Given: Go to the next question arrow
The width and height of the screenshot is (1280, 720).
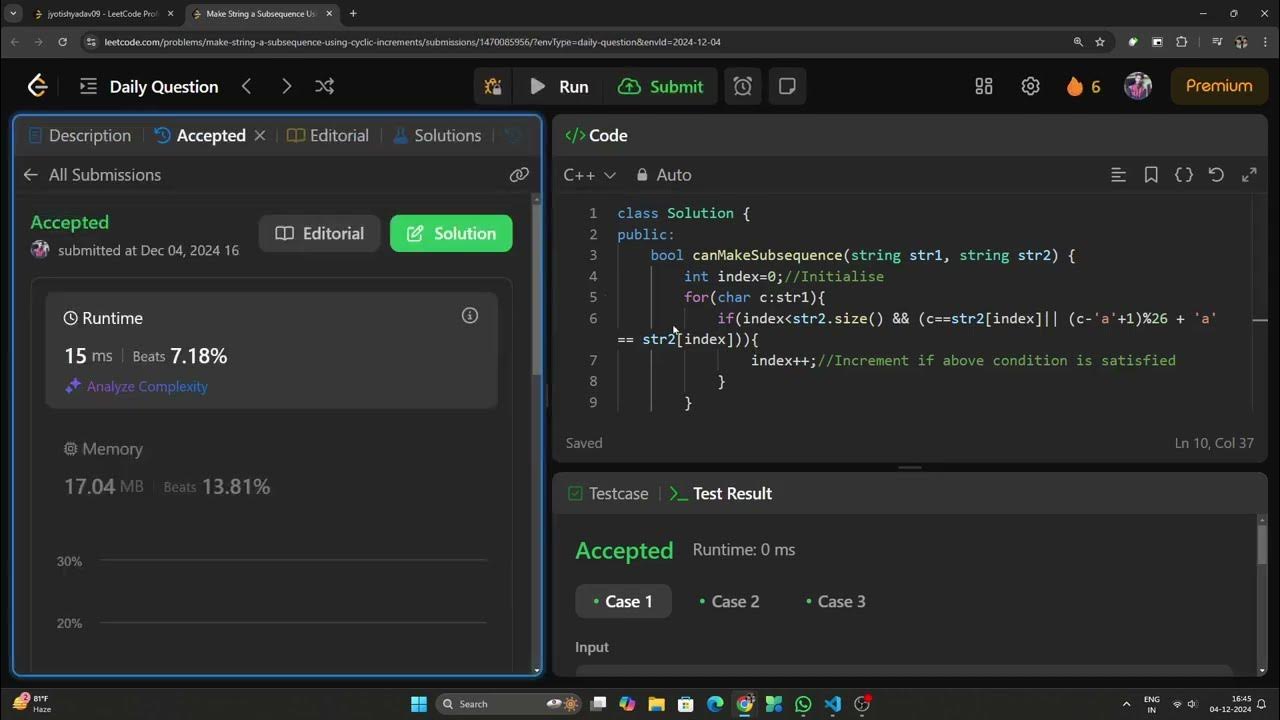Looking at the screenshot, I should [286, 86].
